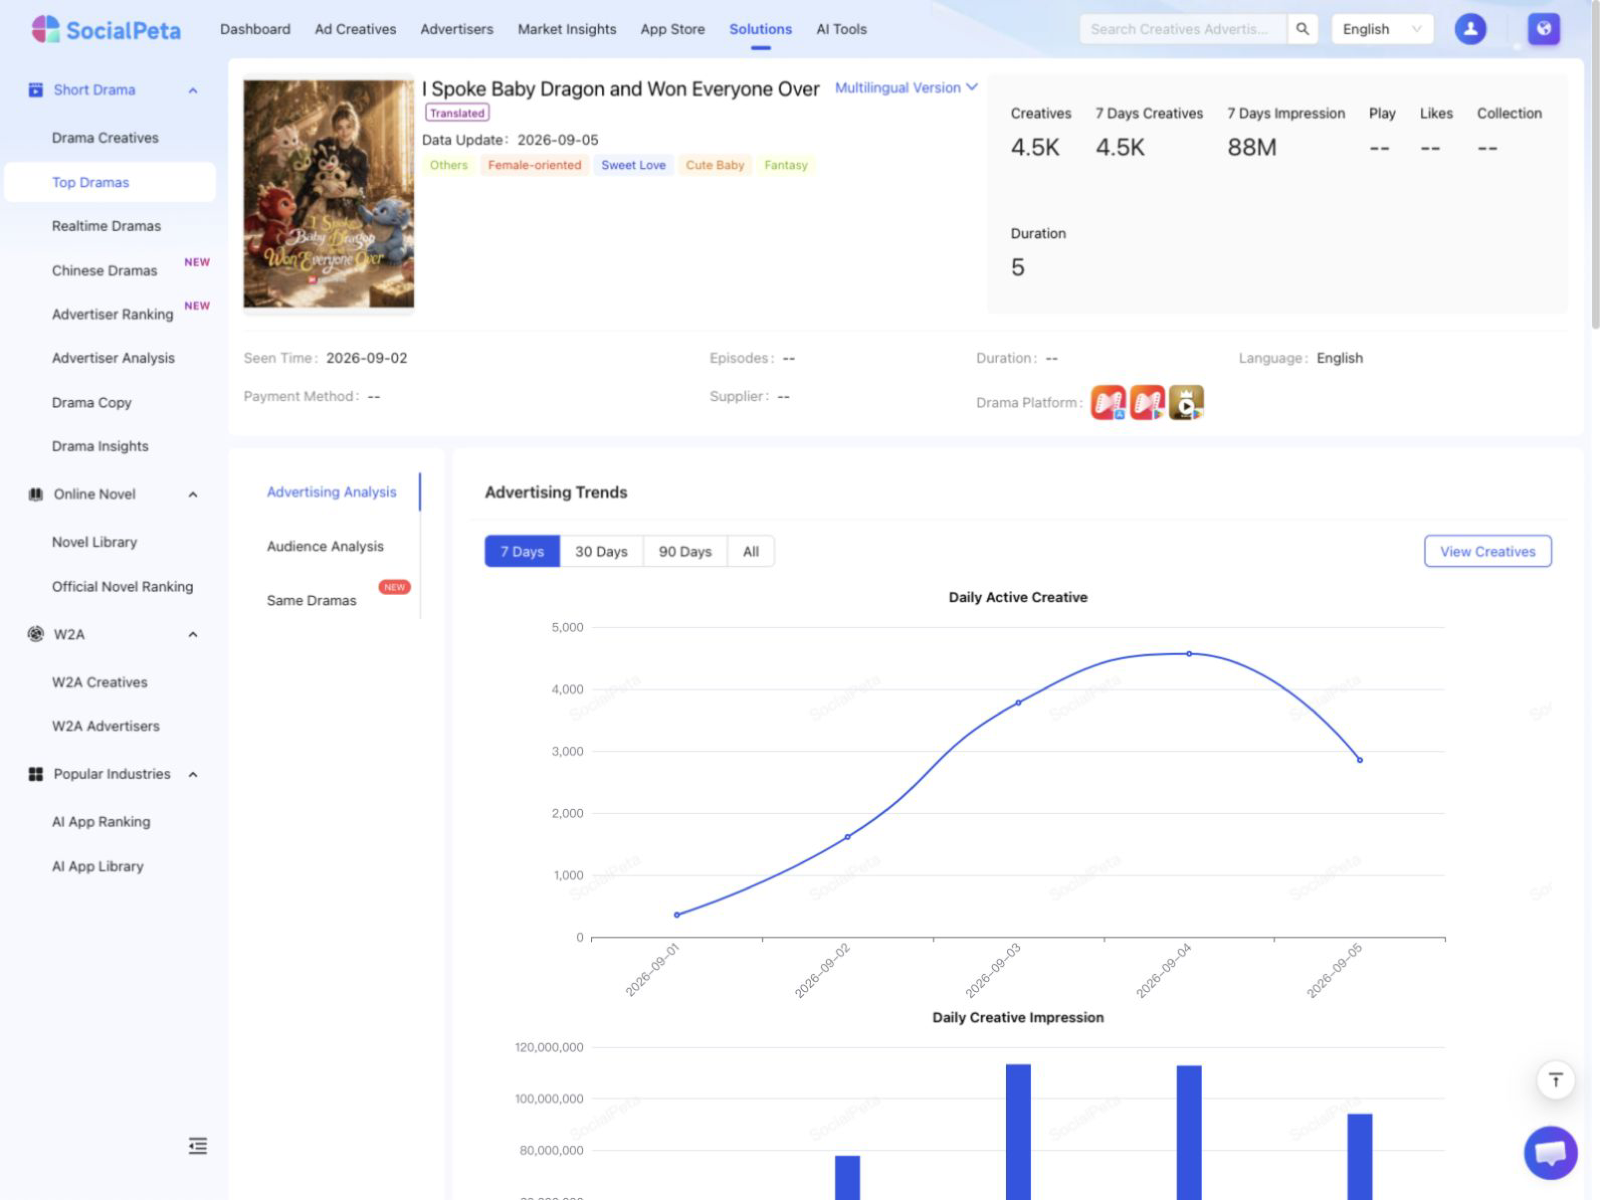
Task: Click the Online Novel book icon
Action: pyautogui.click(x=36, y=494)
